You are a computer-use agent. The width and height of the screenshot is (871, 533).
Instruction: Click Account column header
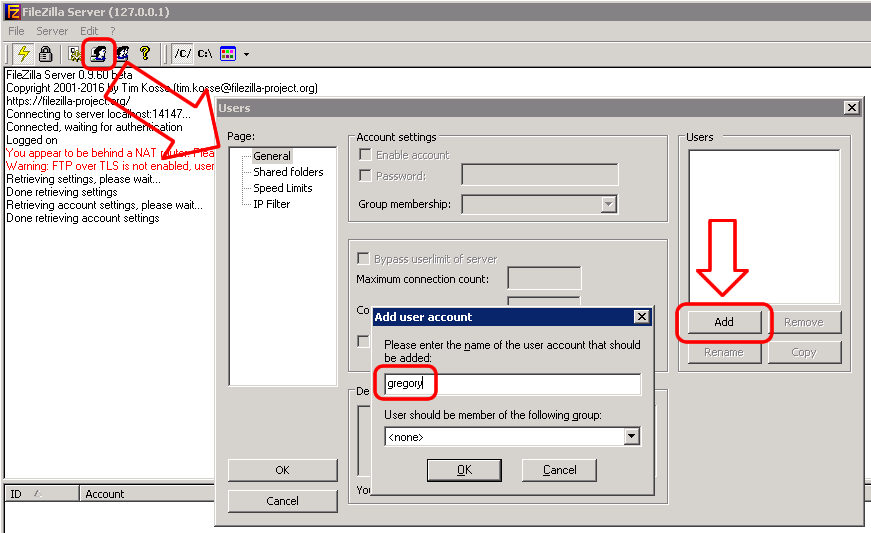147,494
